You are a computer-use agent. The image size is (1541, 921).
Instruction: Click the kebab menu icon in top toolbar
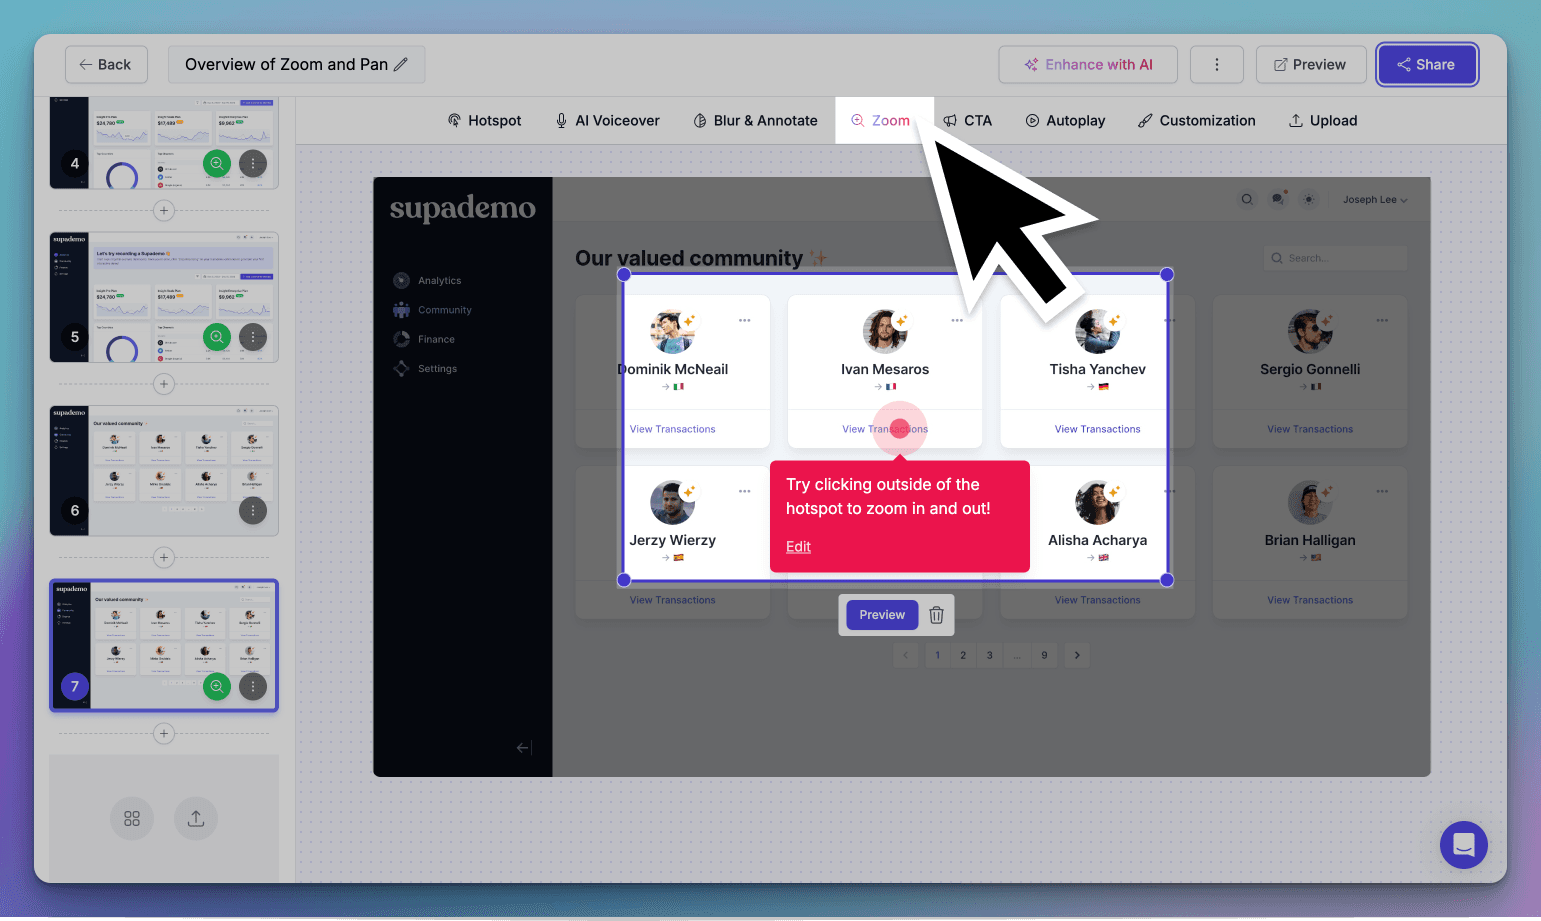tap(1217, 64)
